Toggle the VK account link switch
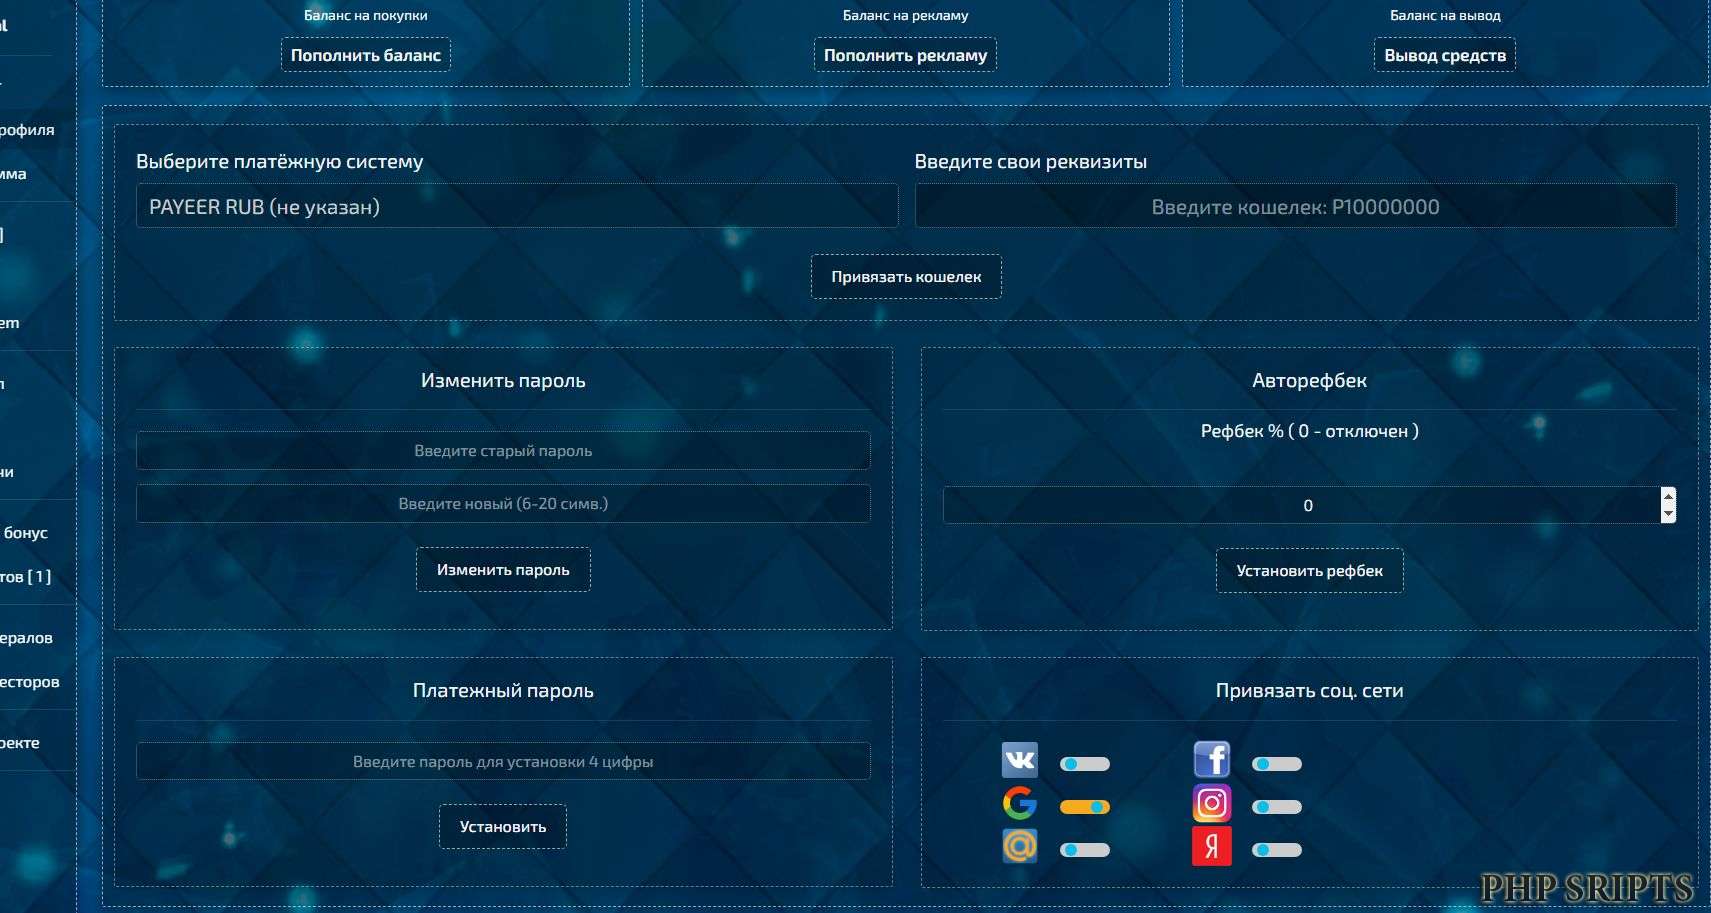The width and height of the screenshot is (1711, 913). (x=1084, y=764)
